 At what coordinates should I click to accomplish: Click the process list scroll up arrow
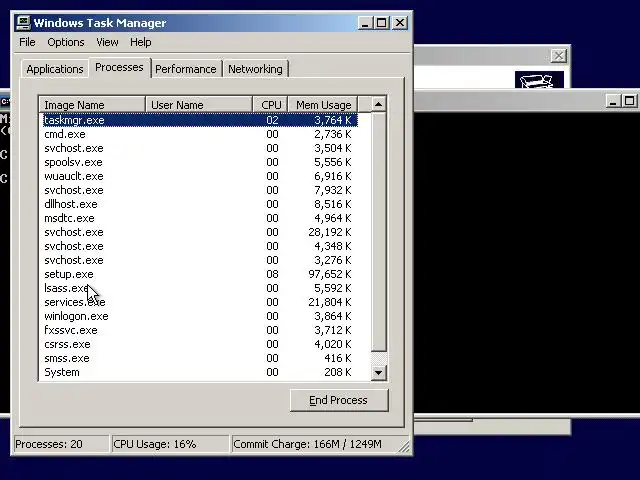pyautogui.click(x=378, y=104)
